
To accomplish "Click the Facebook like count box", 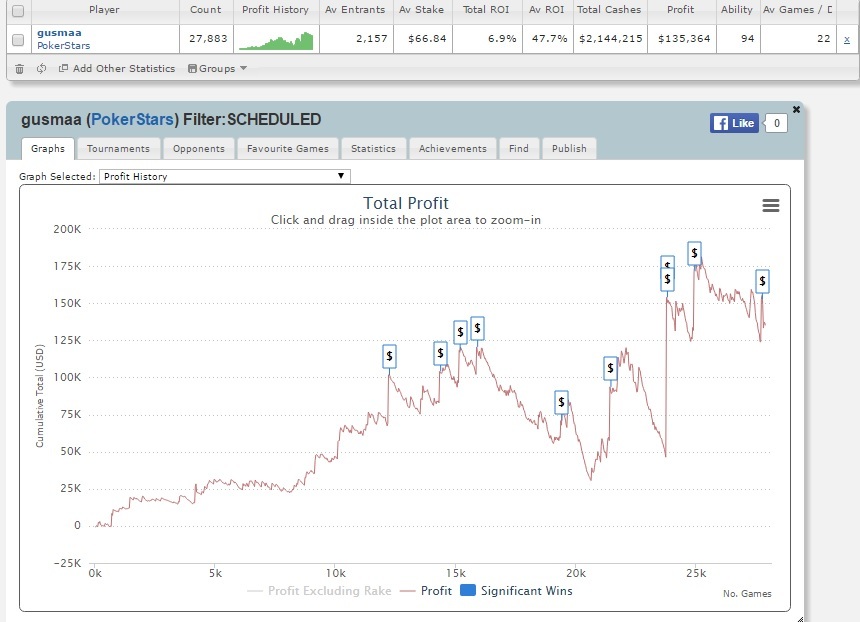I will (x=777, y=123).
